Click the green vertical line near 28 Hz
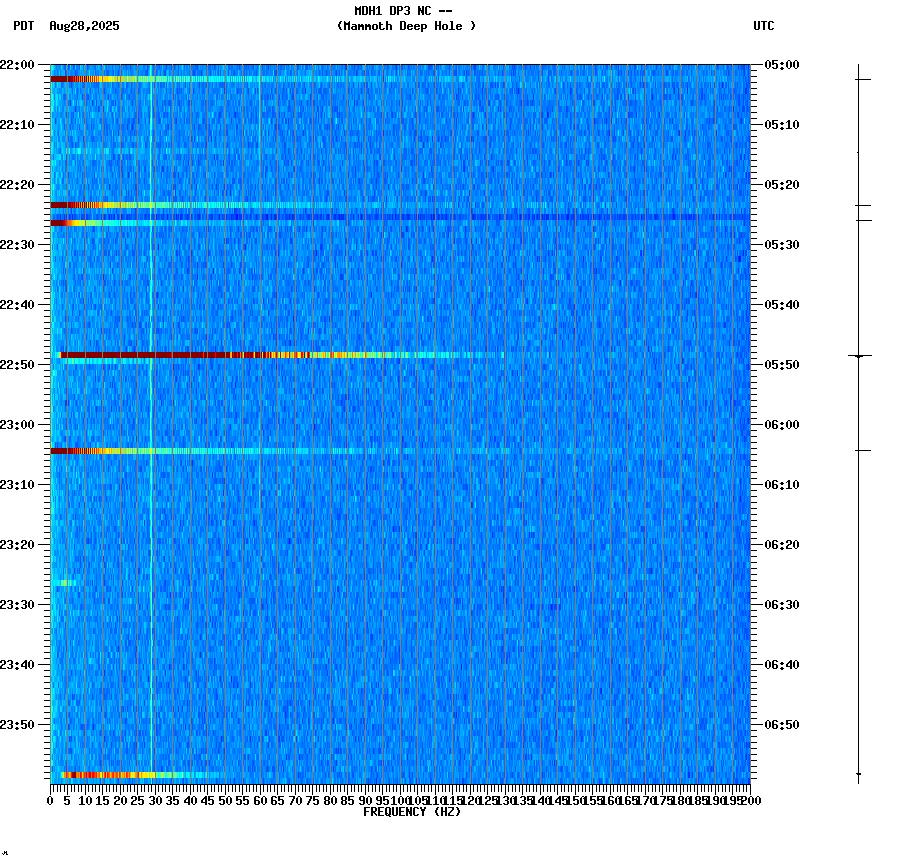 pos(150,400)
